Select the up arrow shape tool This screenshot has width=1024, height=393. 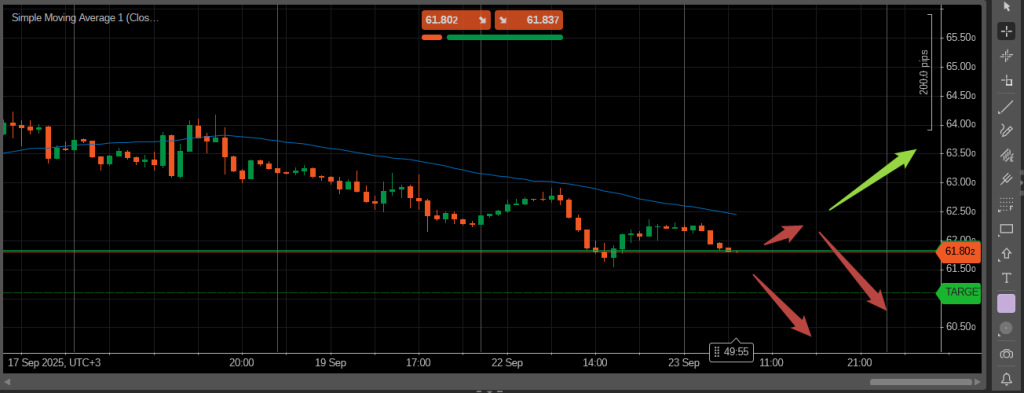1006,254
